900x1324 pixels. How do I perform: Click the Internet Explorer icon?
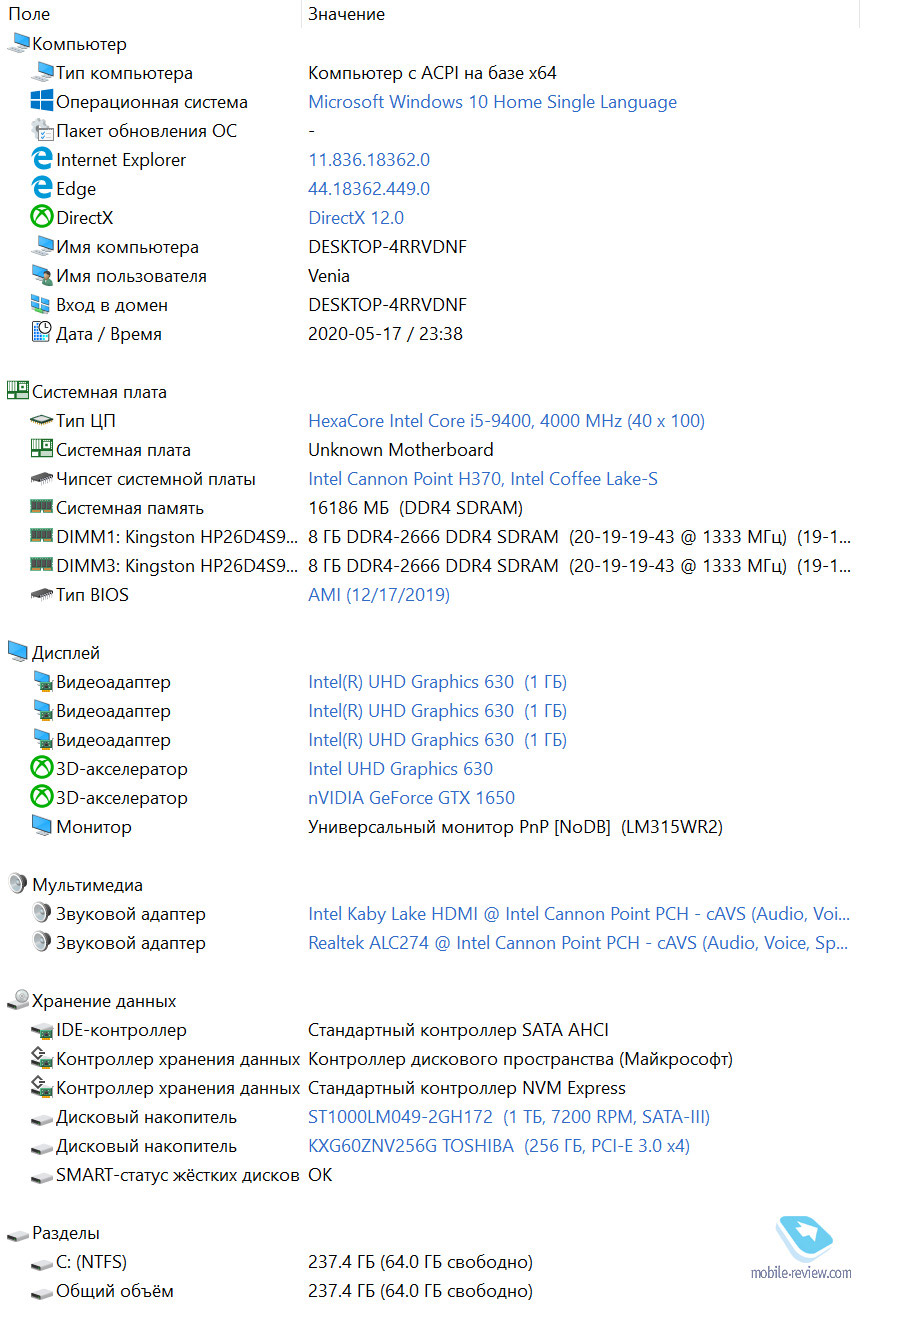(x=42, y=159)
